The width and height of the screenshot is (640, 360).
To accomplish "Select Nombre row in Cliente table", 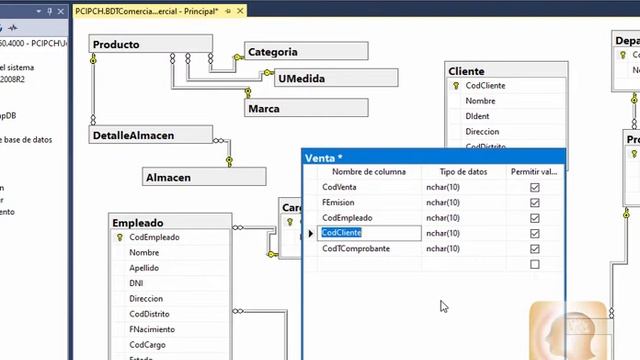I will click(x=506, y=101).
